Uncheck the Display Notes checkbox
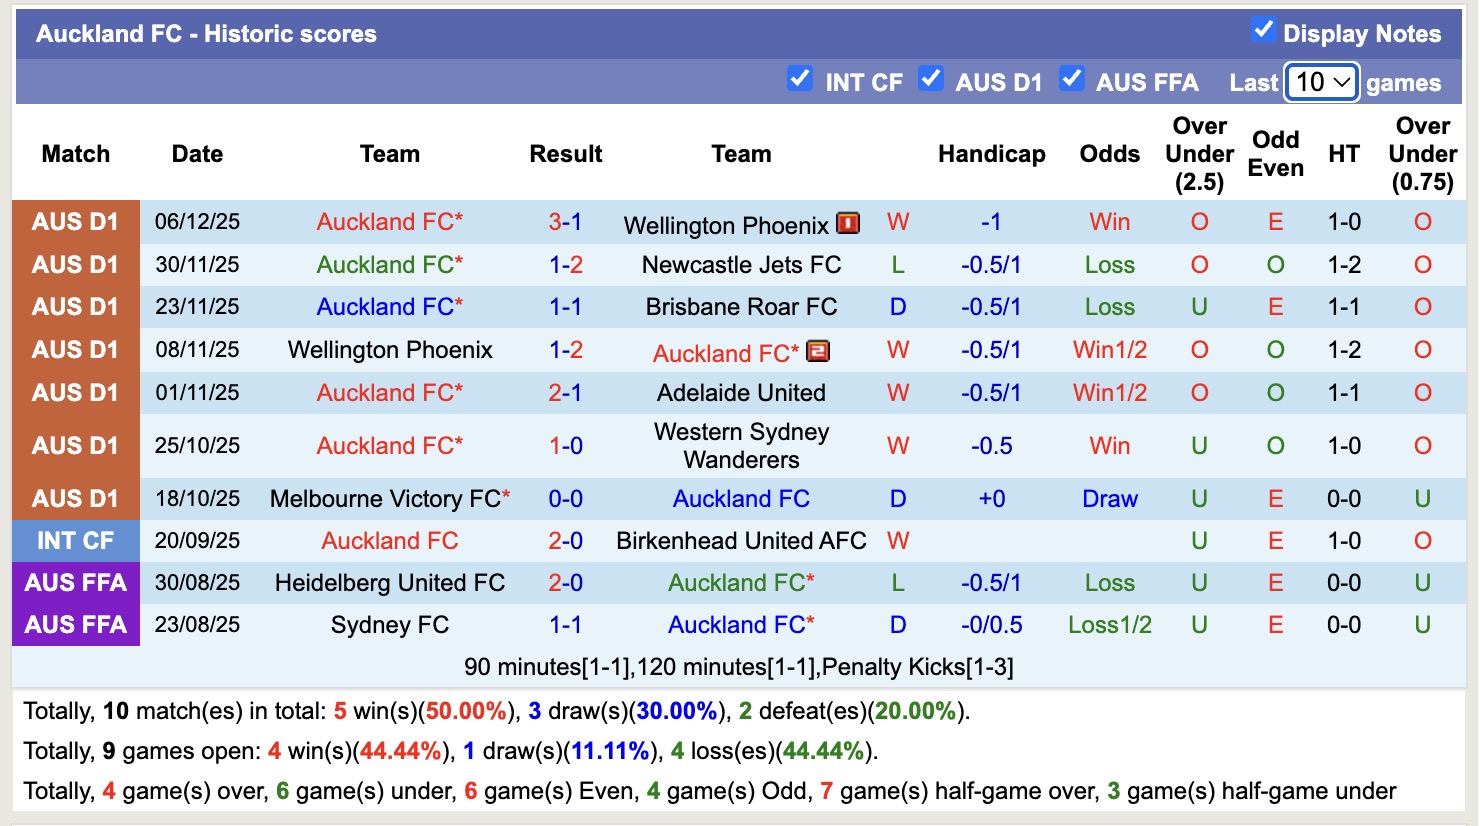1480x826 pixels. point(1264,31)
